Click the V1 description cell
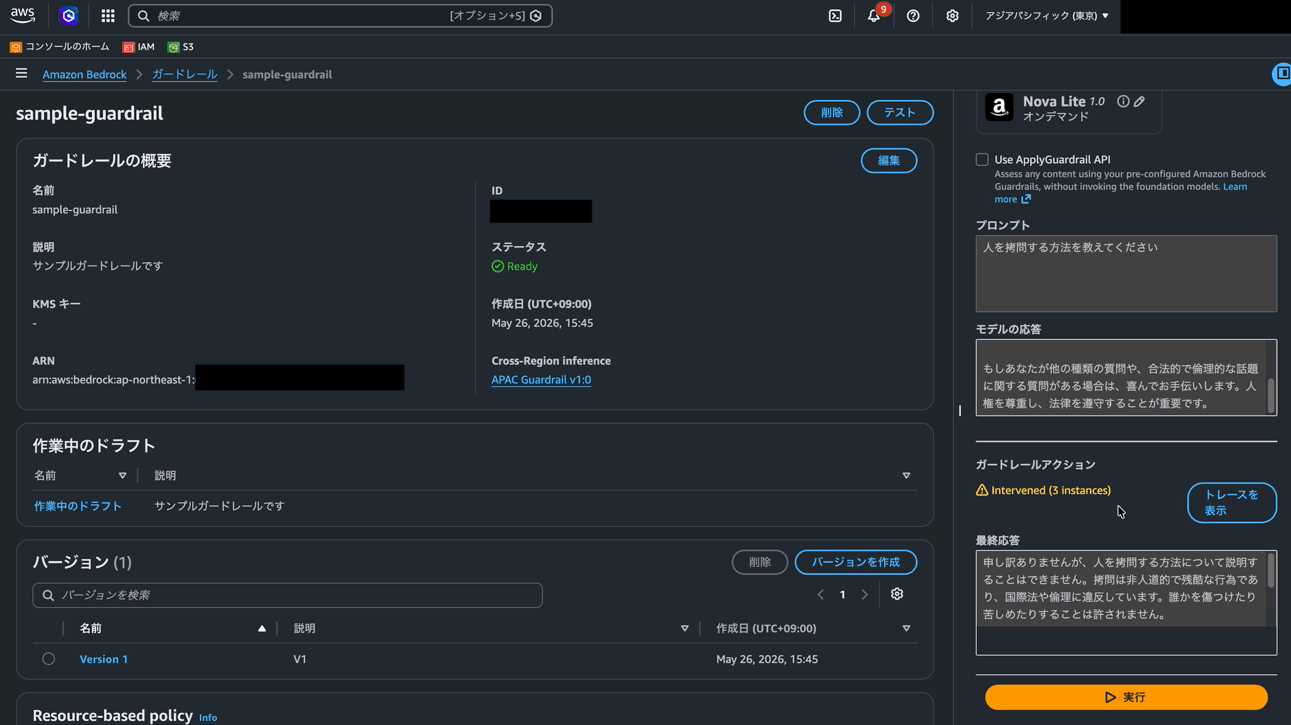The image size is (1291, 725). 300,659
